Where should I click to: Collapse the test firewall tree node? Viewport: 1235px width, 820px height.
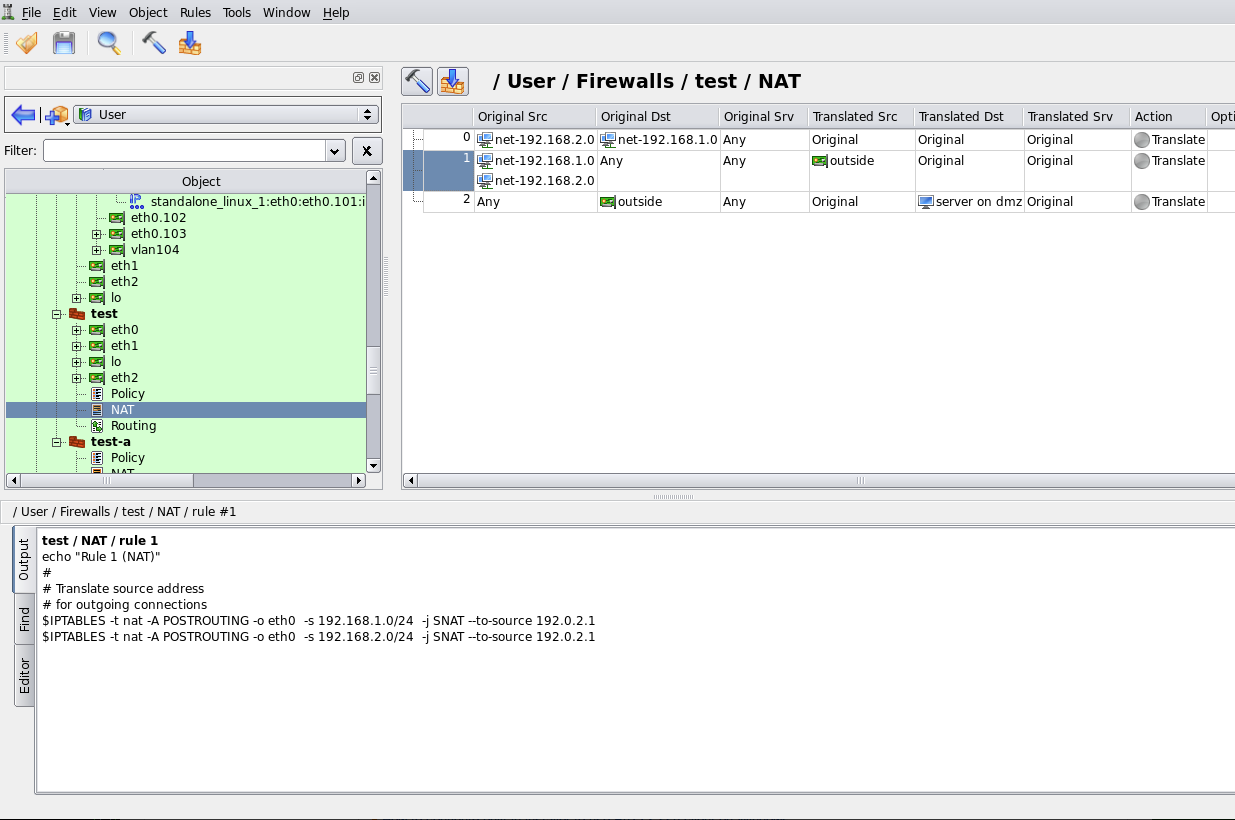click(x=57, y=313)
